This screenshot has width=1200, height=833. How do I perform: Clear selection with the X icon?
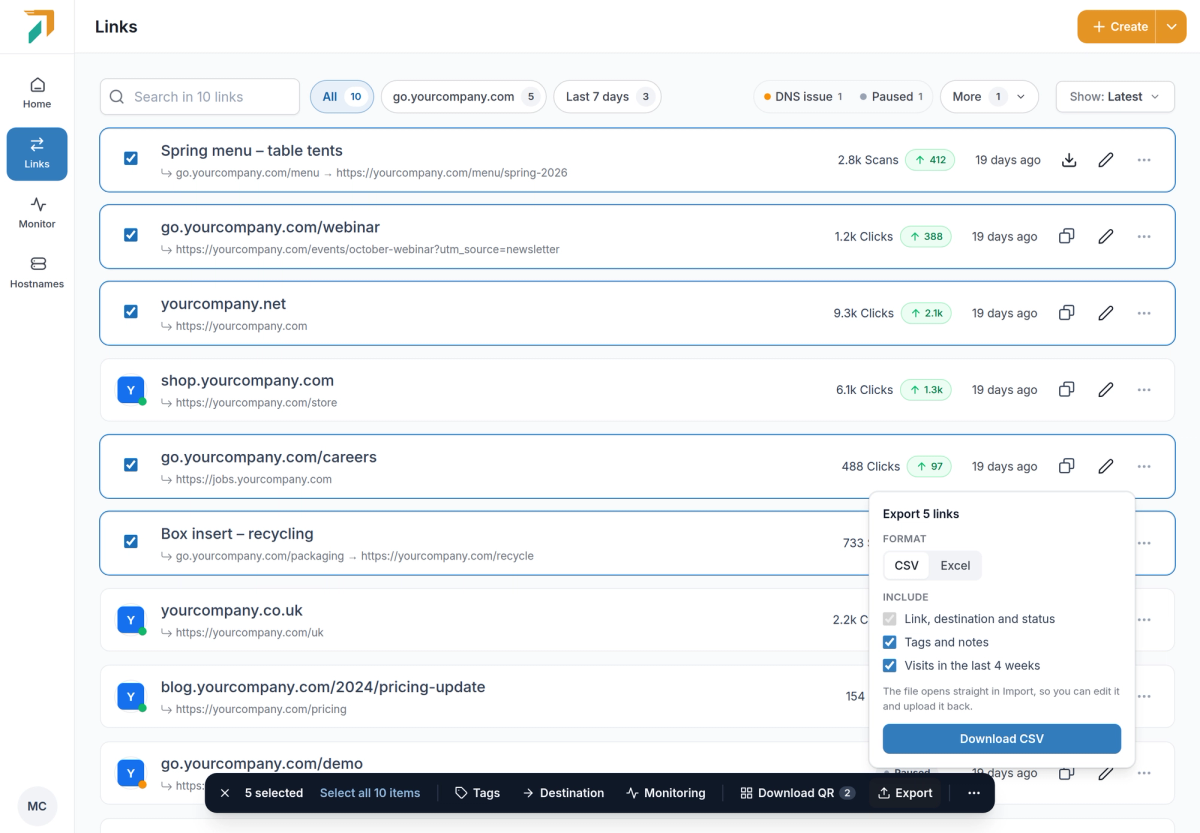pos(225,793)
